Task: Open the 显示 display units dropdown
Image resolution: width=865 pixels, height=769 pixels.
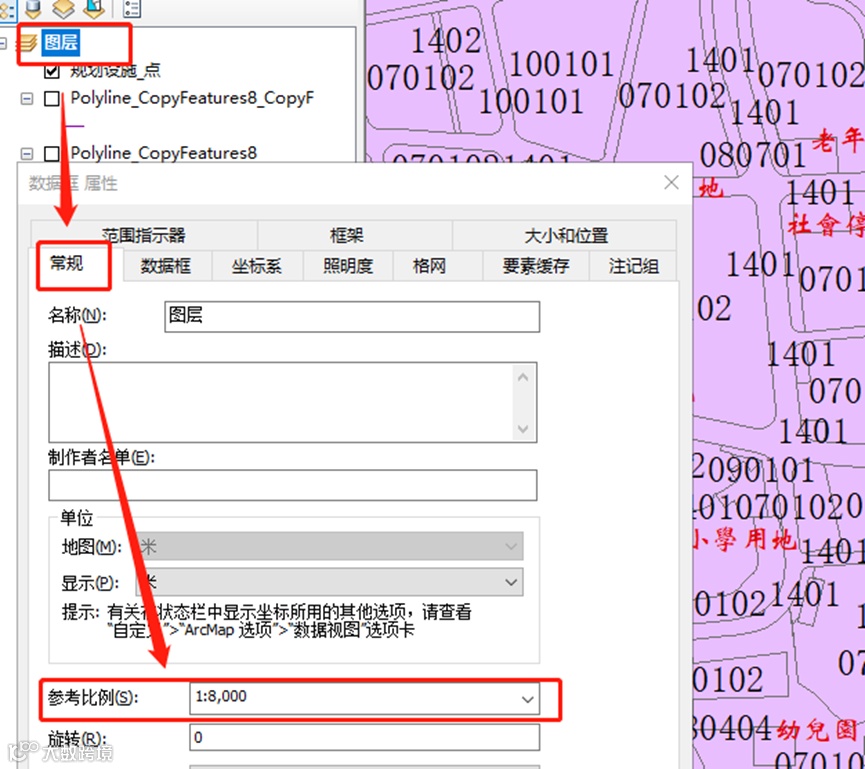Action: (330, 582)
